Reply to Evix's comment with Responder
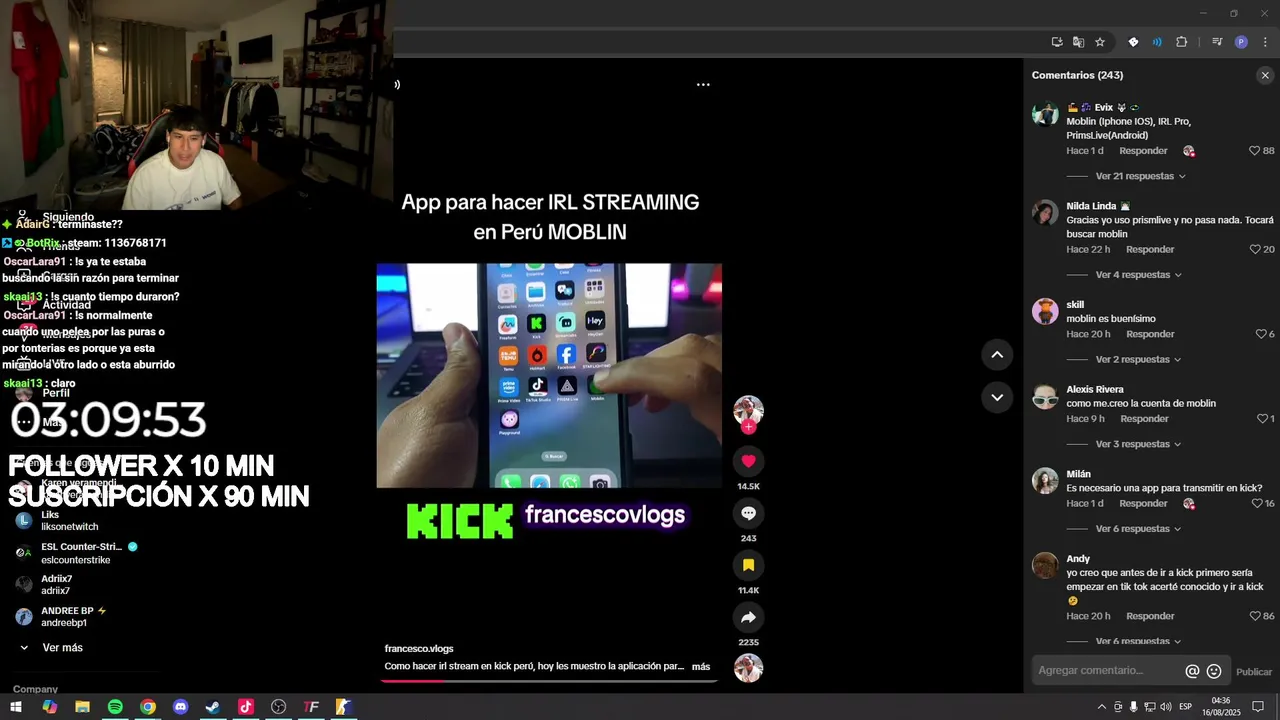The image size is (1280, 720). [1143, 151]
